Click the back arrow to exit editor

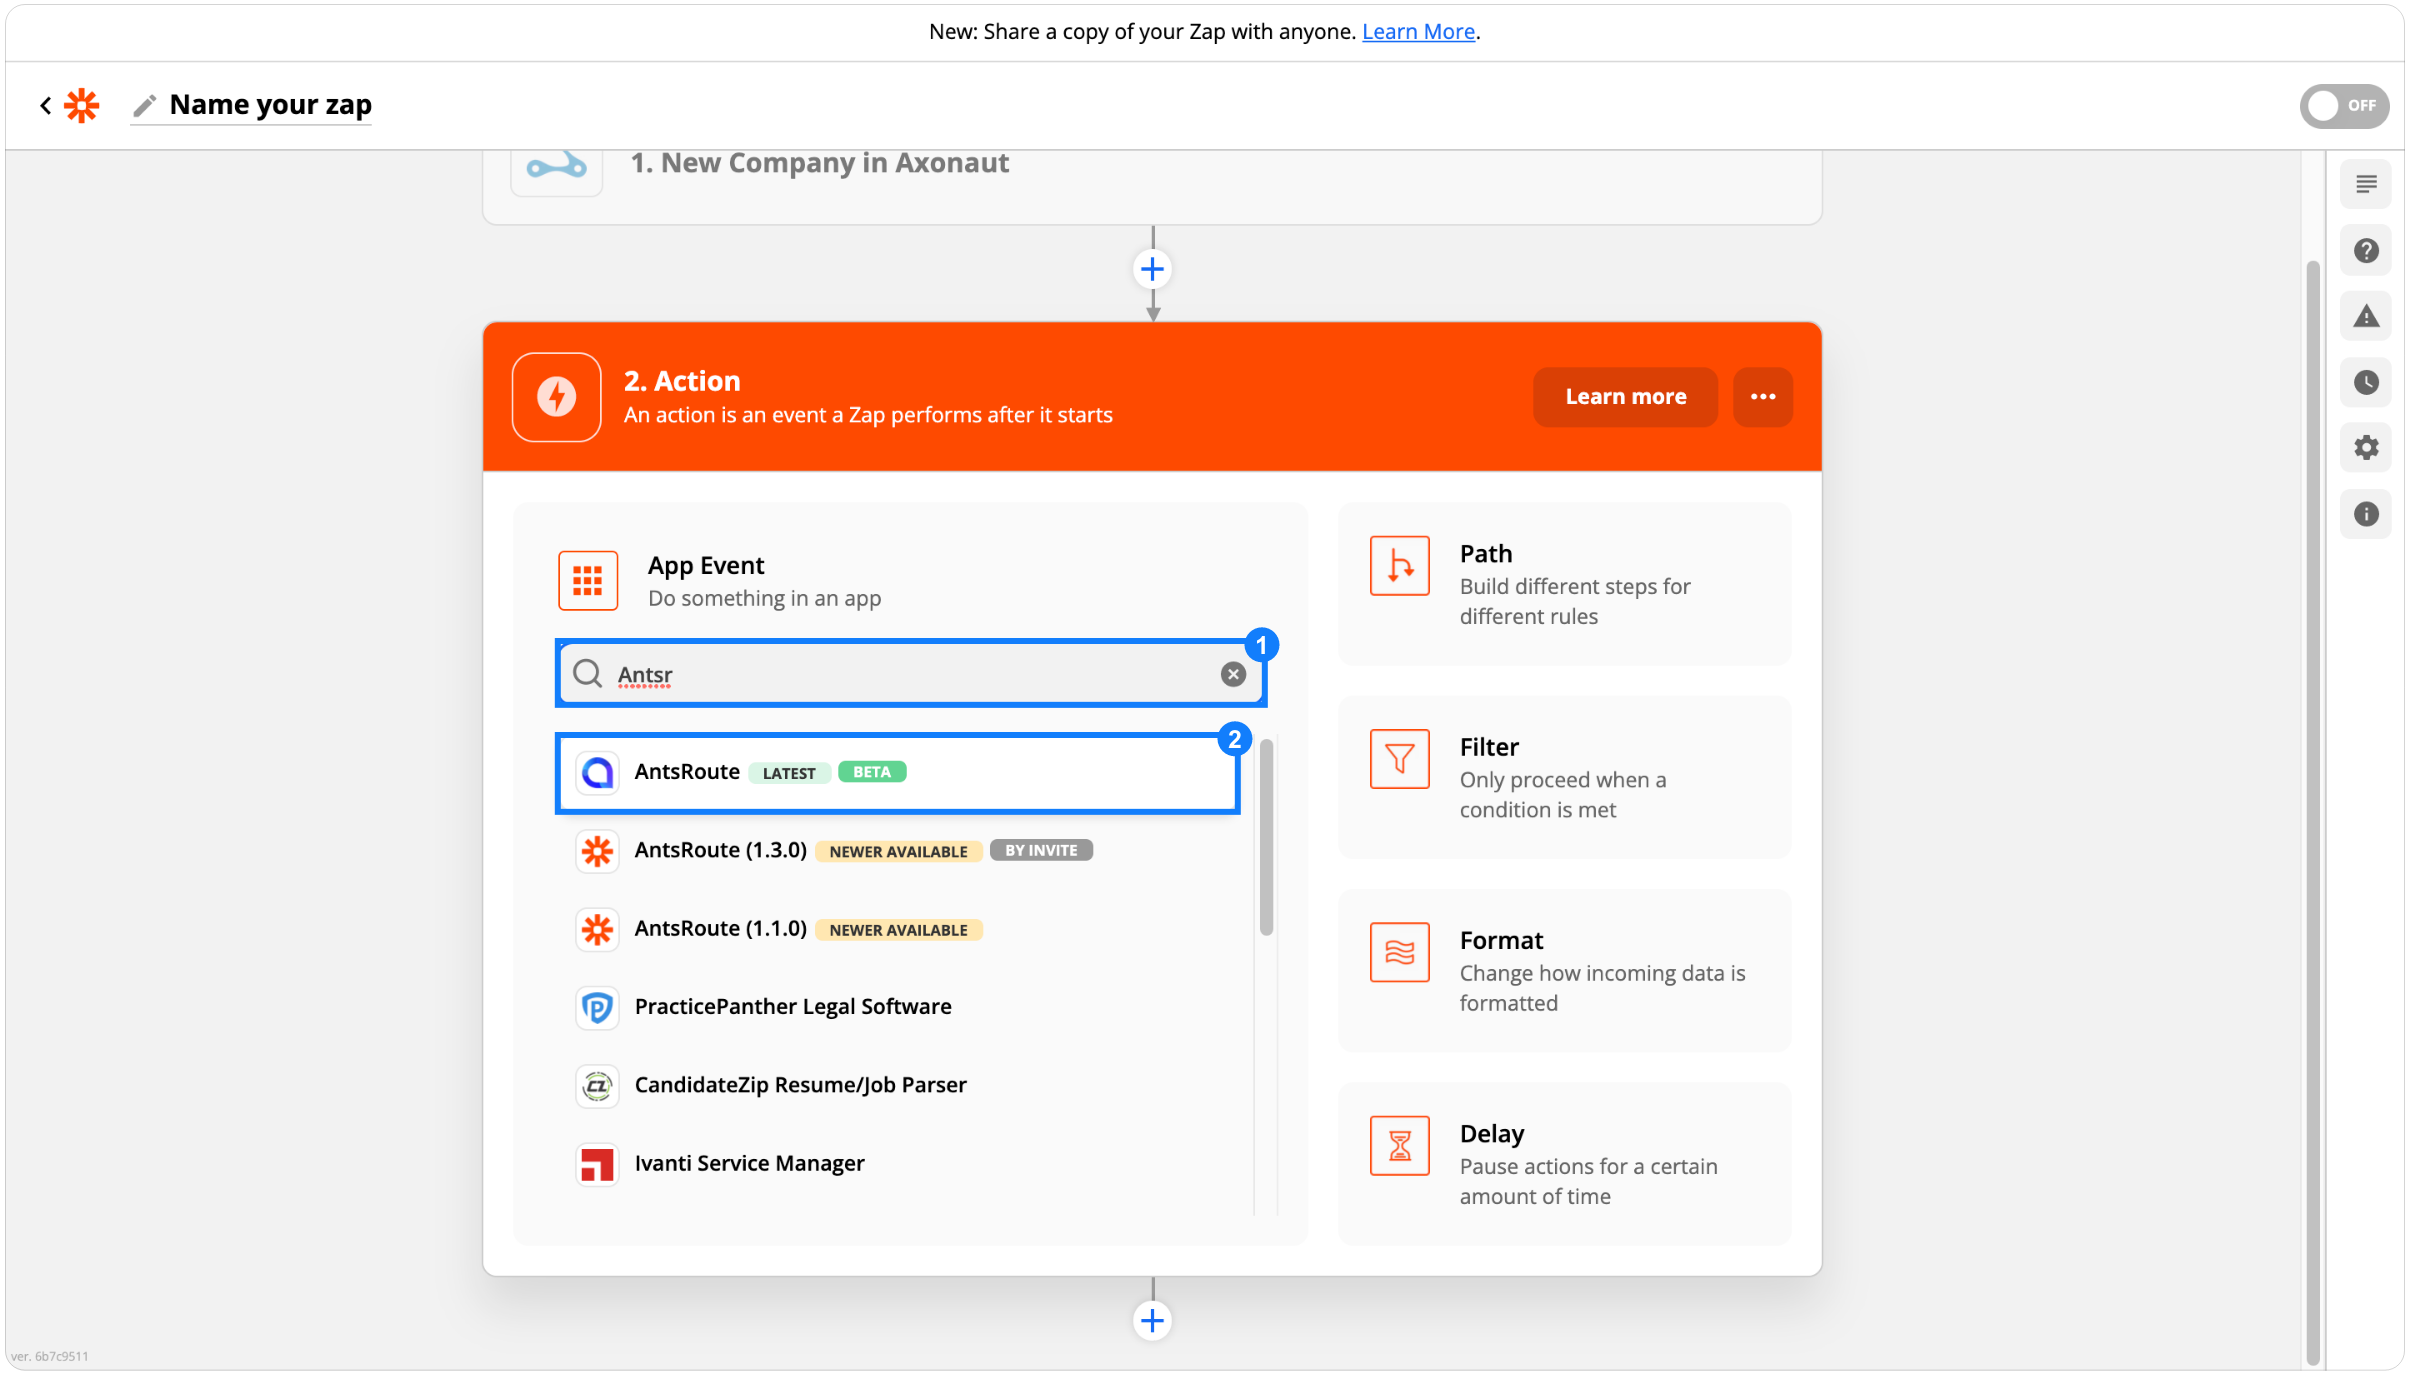point(45,105)
